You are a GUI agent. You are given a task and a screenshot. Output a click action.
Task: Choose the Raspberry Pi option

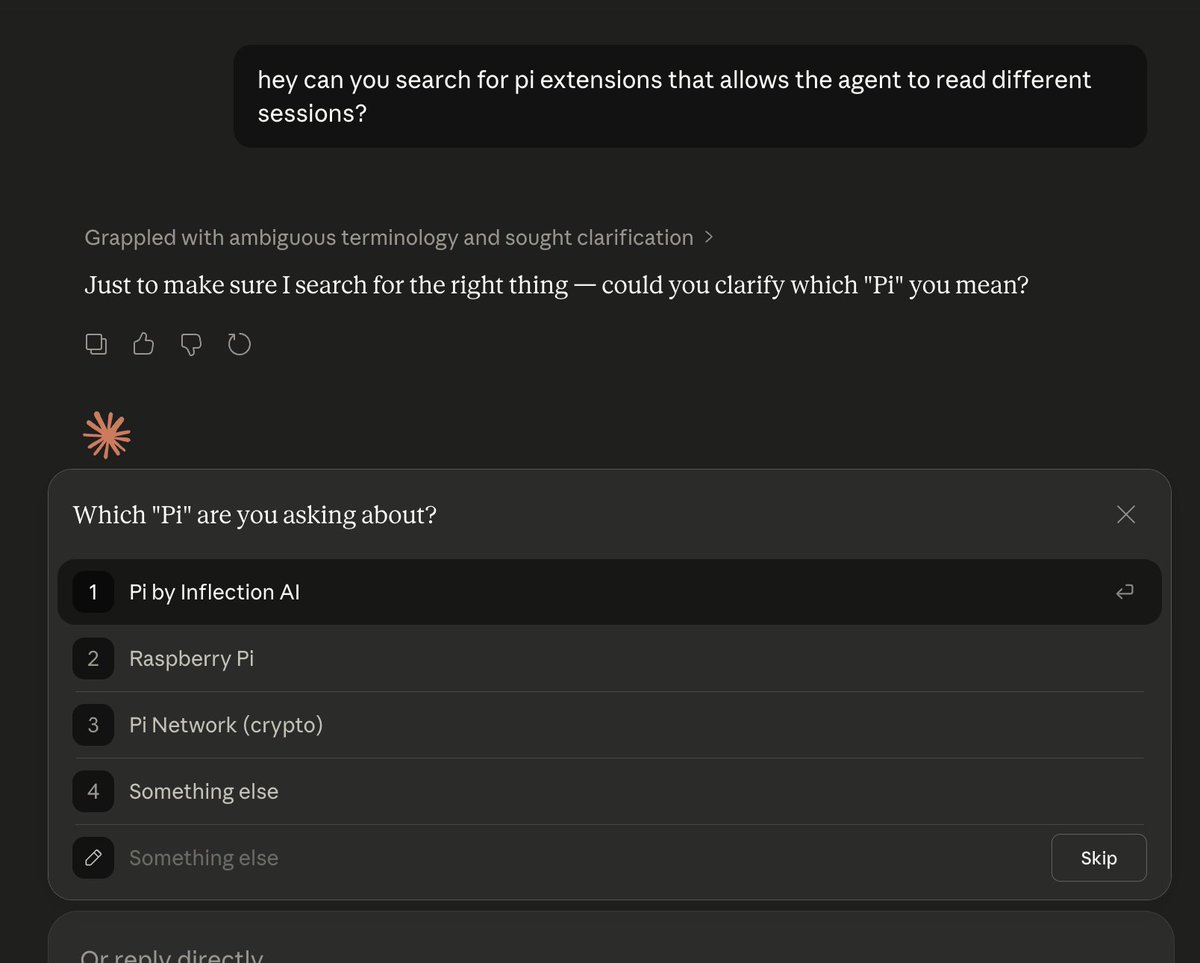tap(609, 658)
